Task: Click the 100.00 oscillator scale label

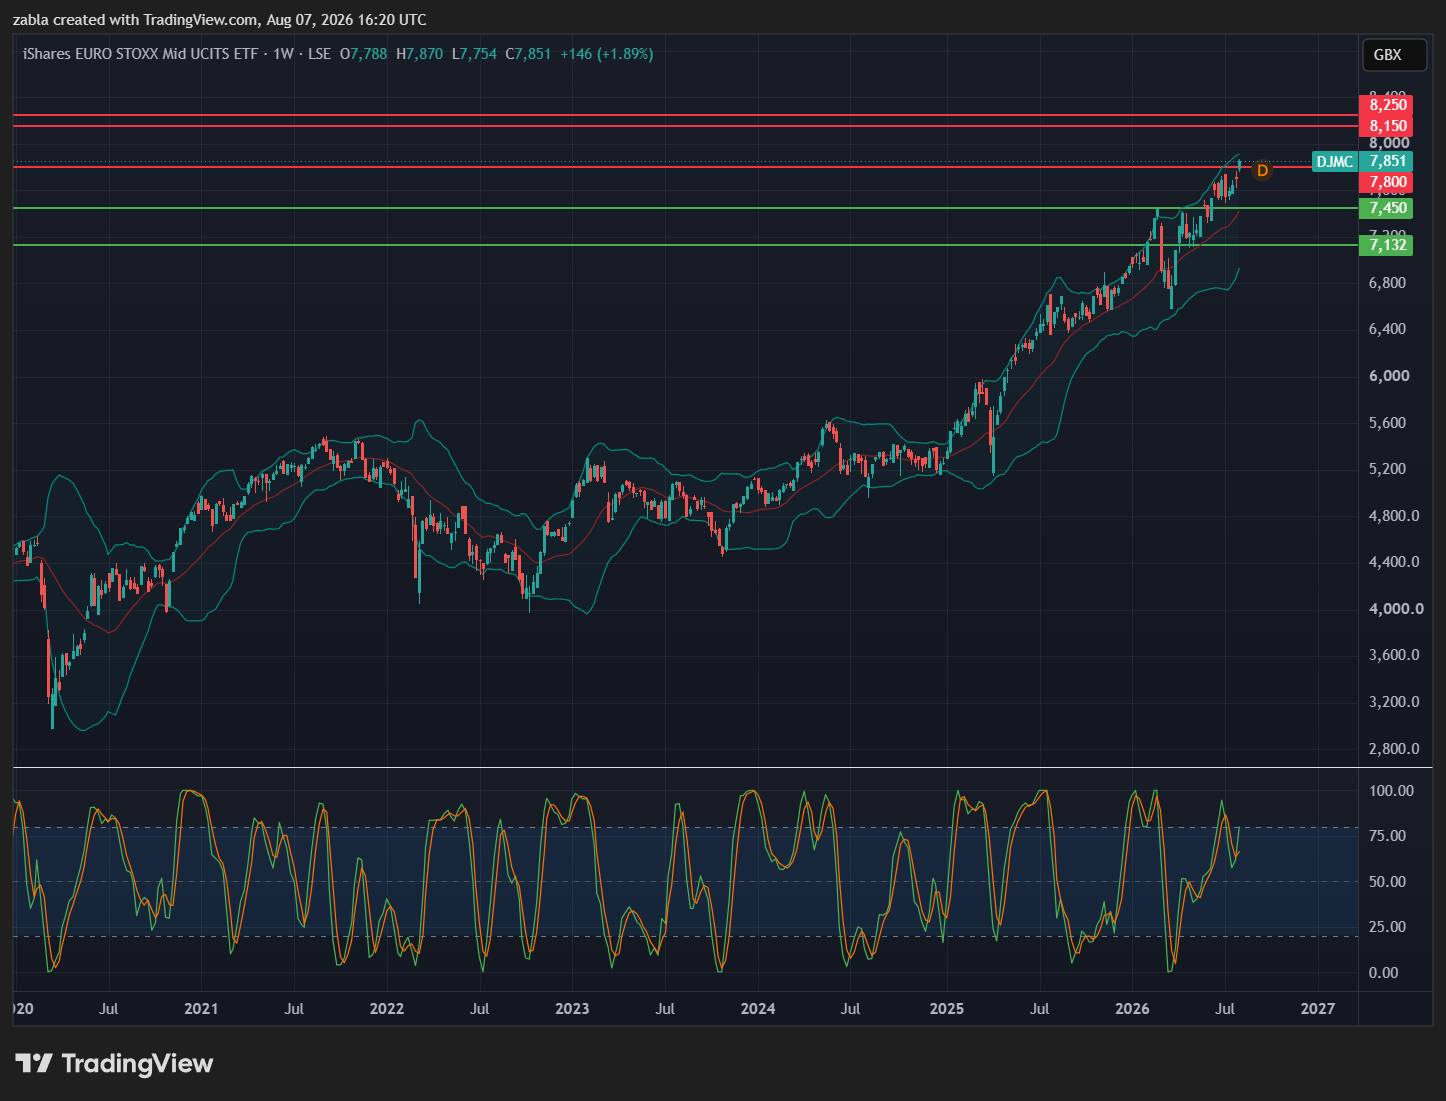Action: coord(1391,791)
